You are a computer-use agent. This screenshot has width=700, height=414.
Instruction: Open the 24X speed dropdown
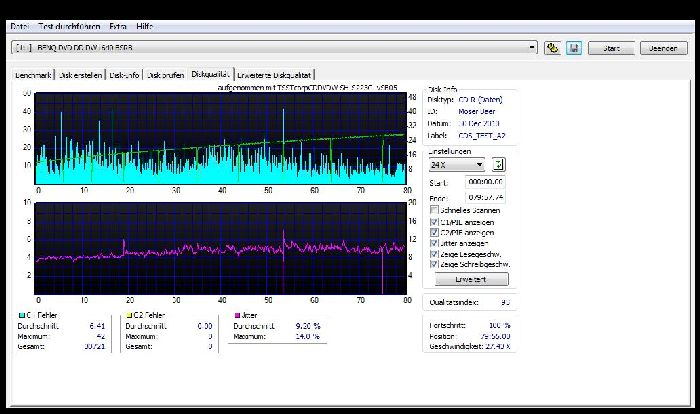[456, 165]
